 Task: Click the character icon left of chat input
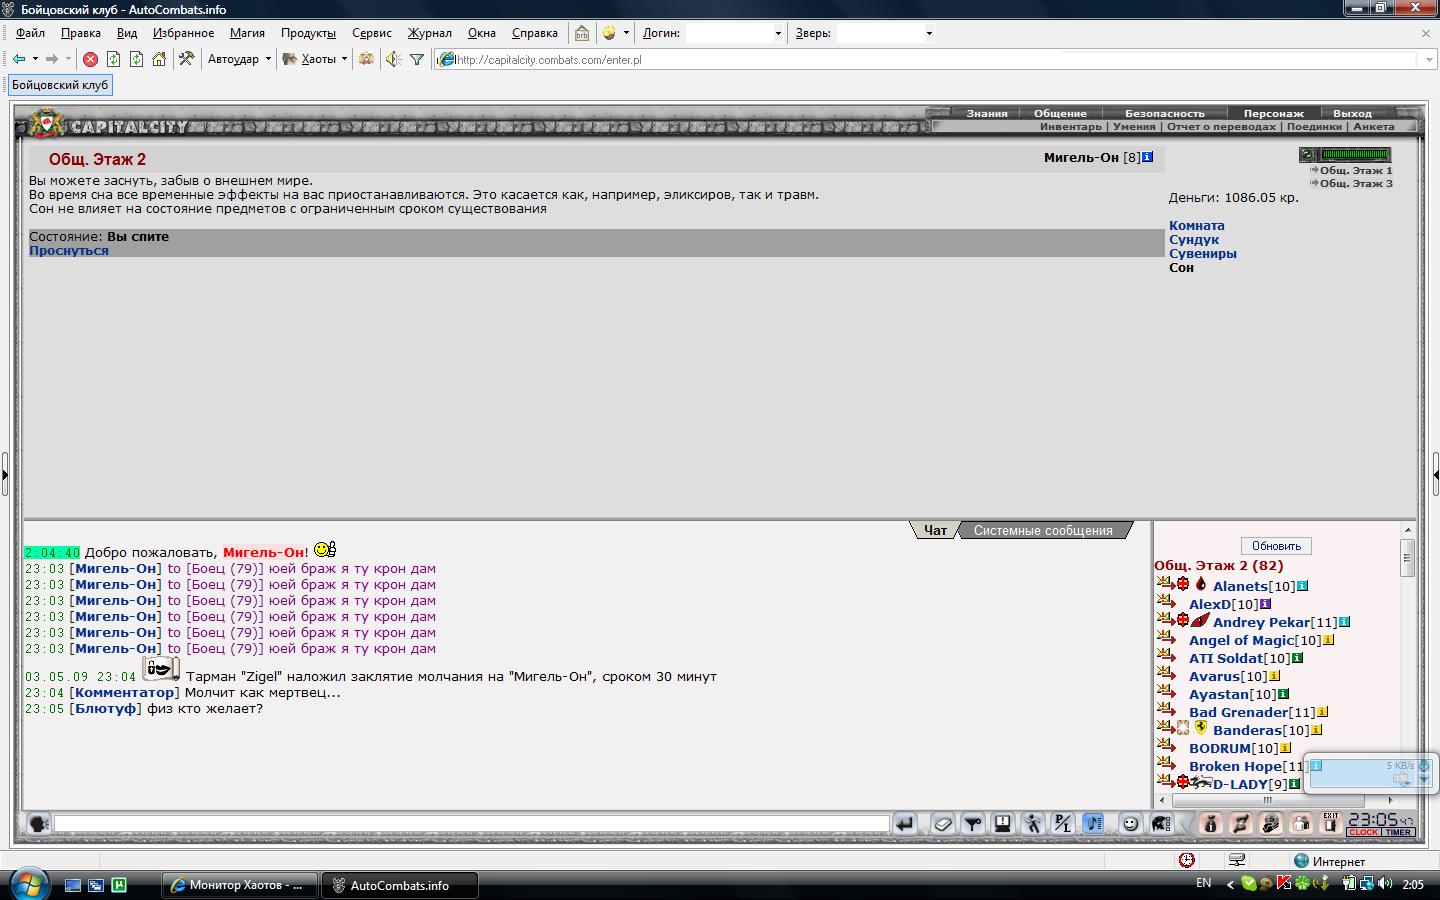pyautogui.click(x=38, y=823)
